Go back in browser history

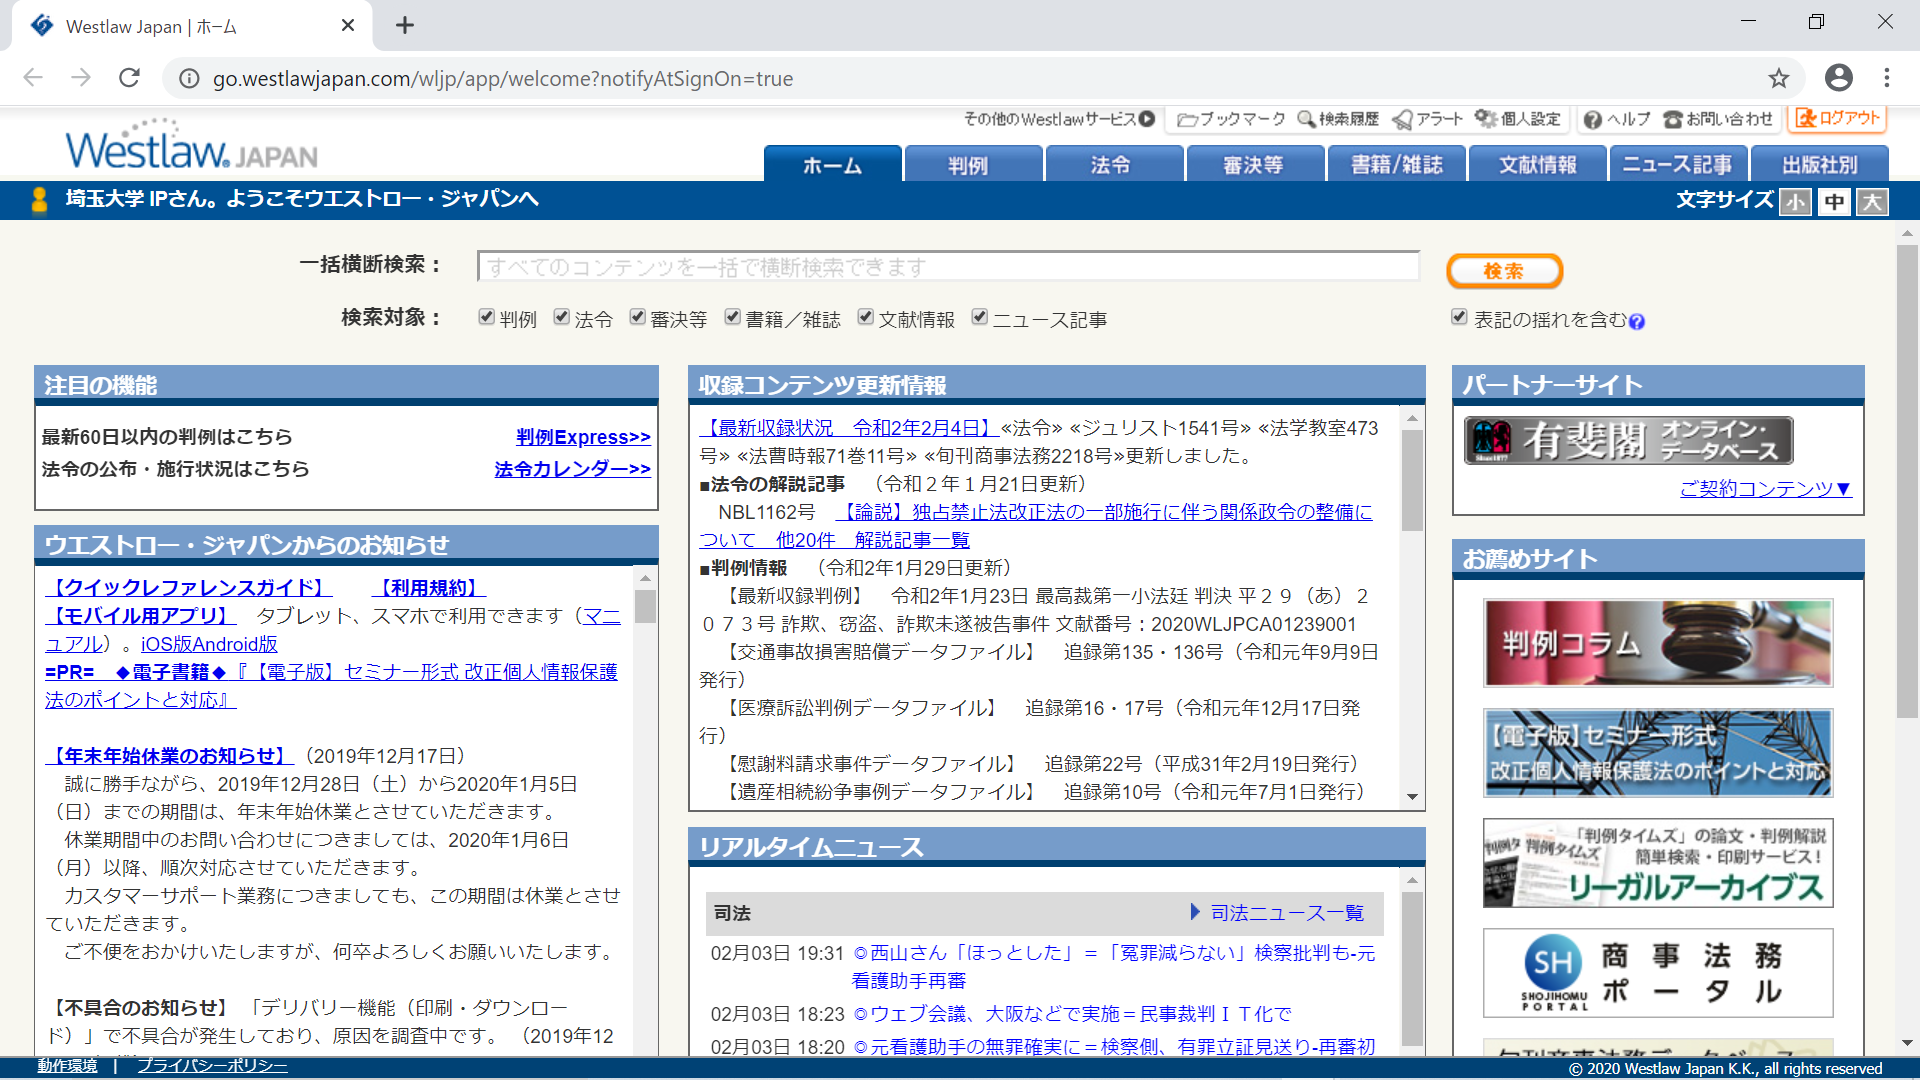[33, 78]
